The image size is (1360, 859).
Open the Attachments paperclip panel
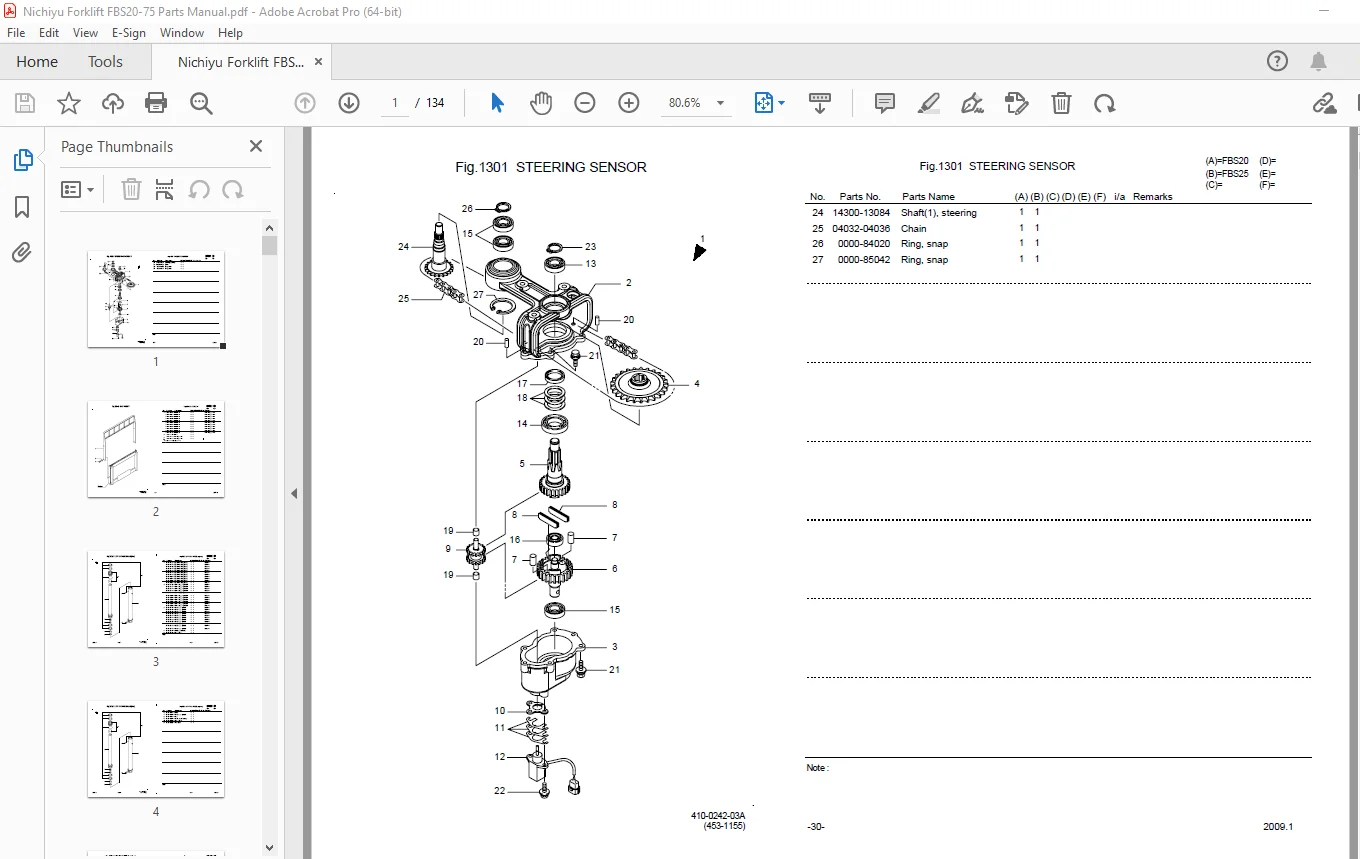tap(22, 253)
